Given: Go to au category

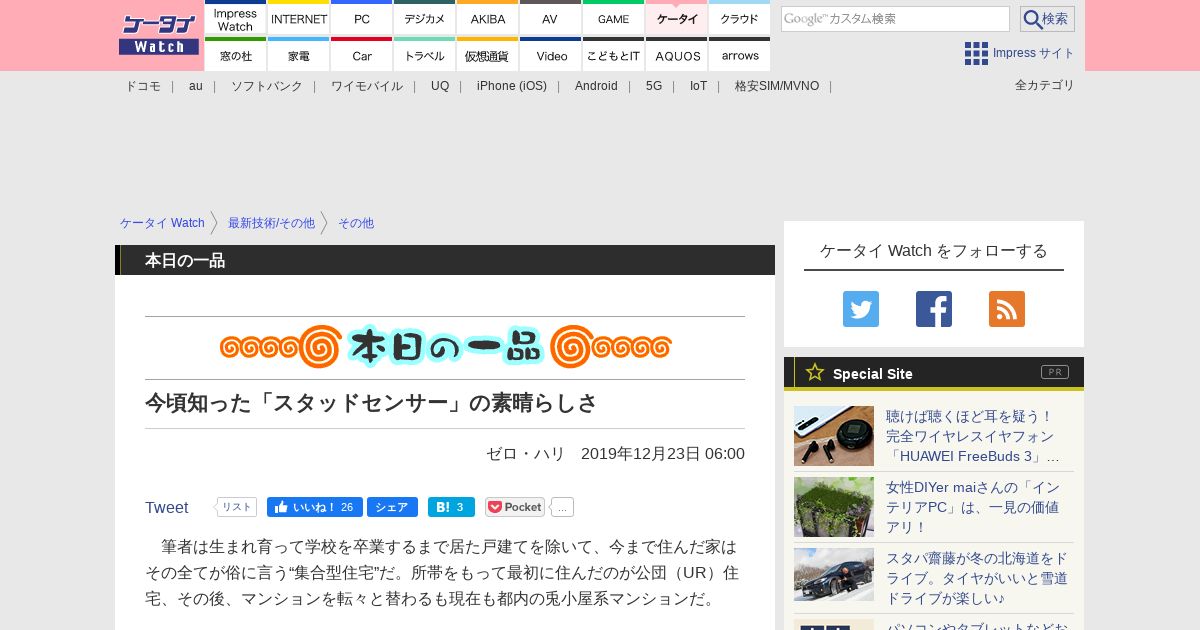Looking at the screenshot, I should pos(196,86).
